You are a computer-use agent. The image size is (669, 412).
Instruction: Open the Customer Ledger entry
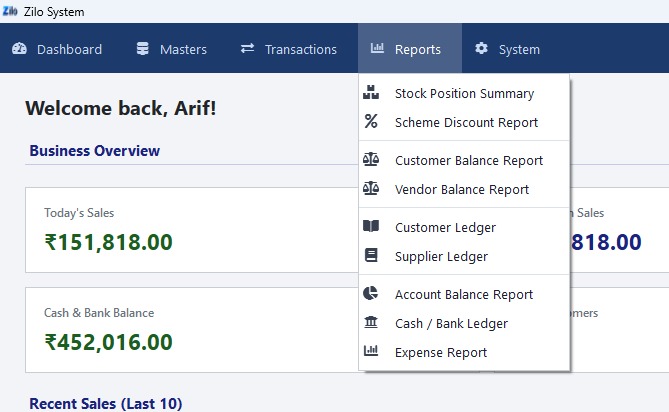464,227
